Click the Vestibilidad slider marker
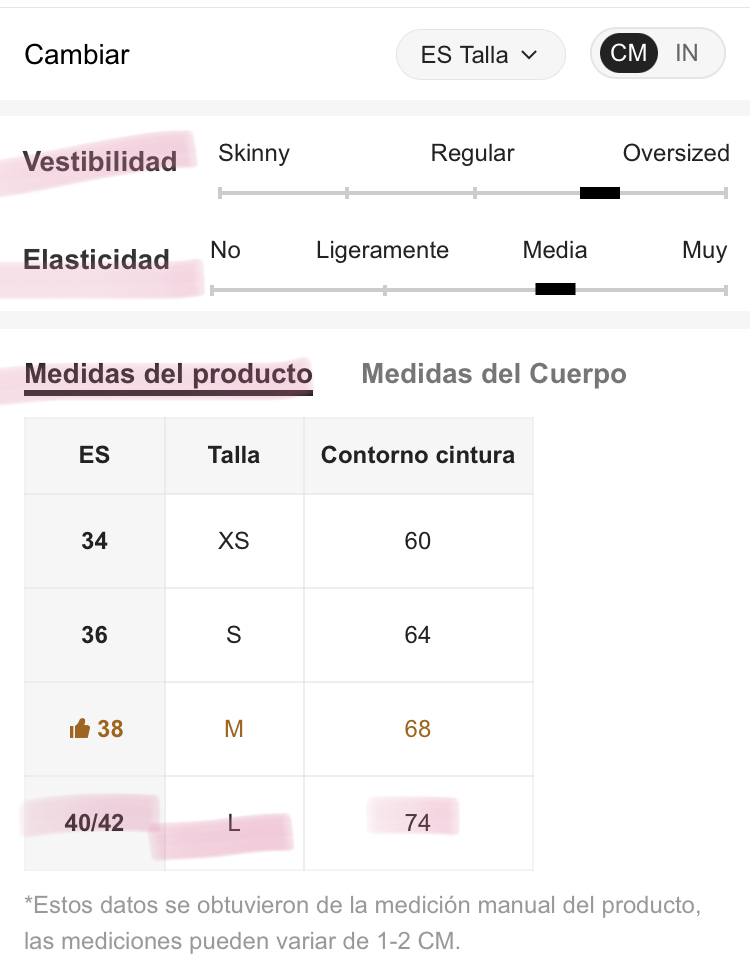 click(x=600, y=193)
